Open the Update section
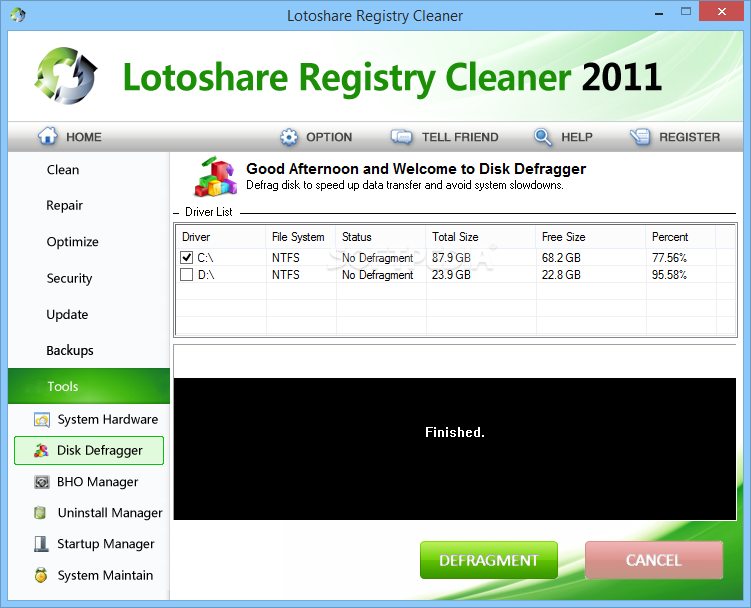 [x=67, y=315]
